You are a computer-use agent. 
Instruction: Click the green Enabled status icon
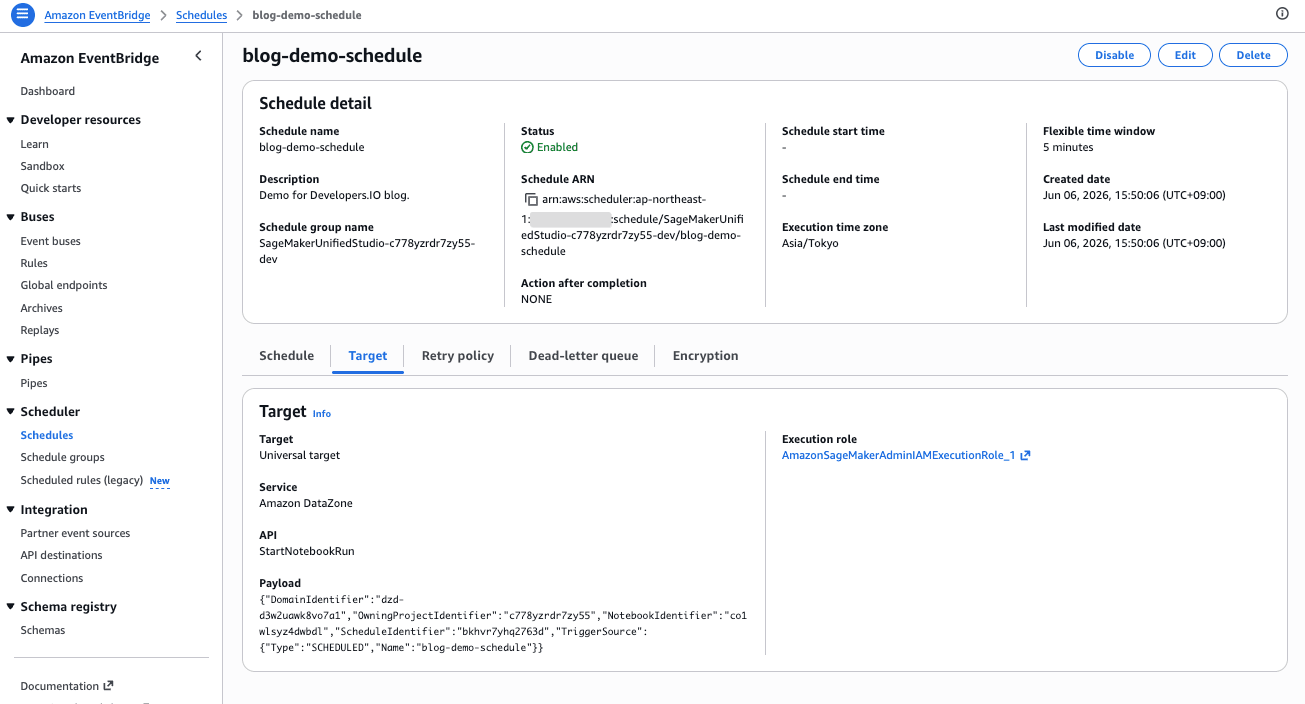coord(527,147)
